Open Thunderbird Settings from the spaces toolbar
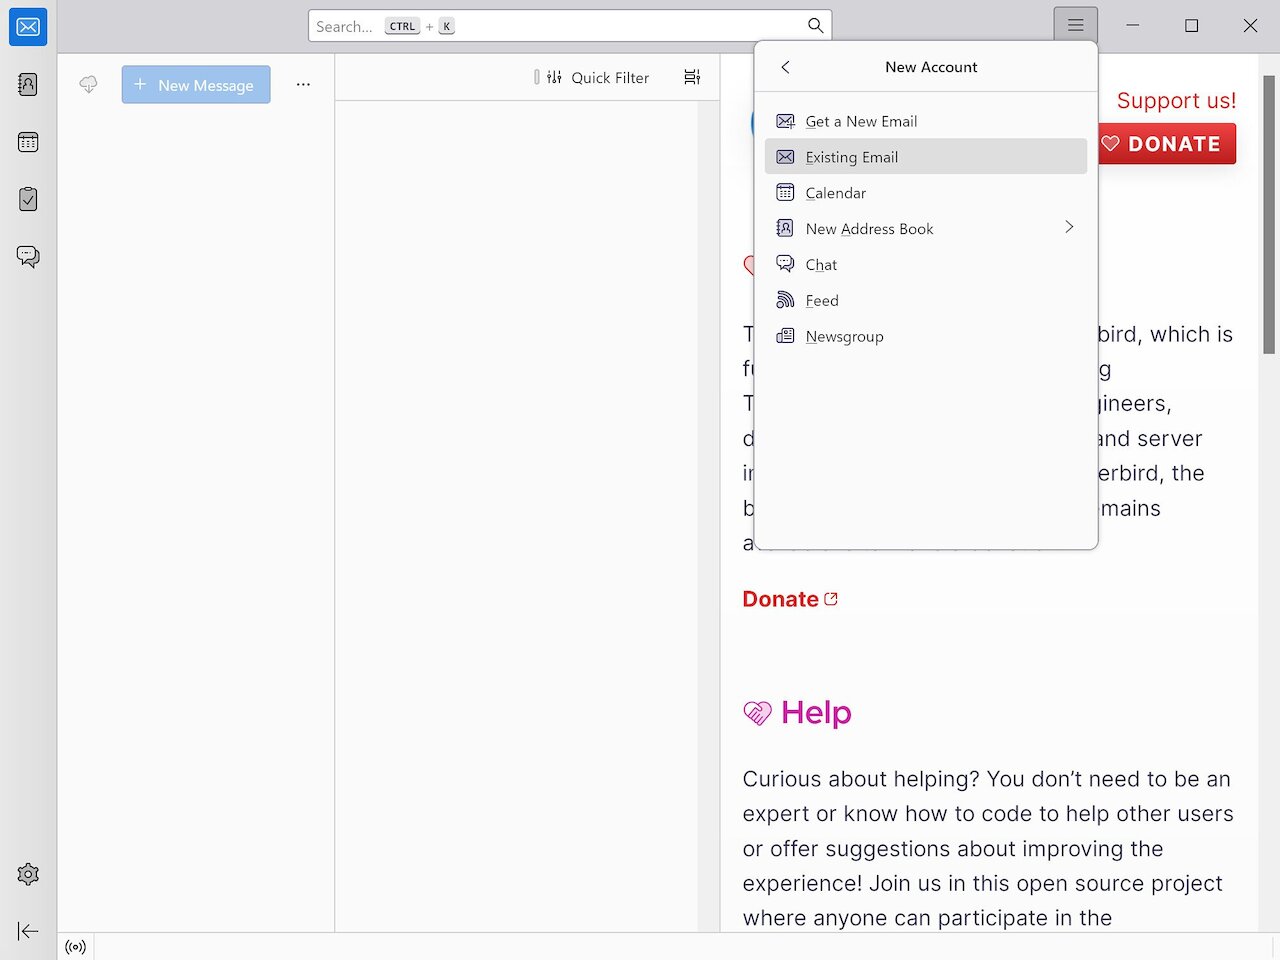 coord(27,874)
